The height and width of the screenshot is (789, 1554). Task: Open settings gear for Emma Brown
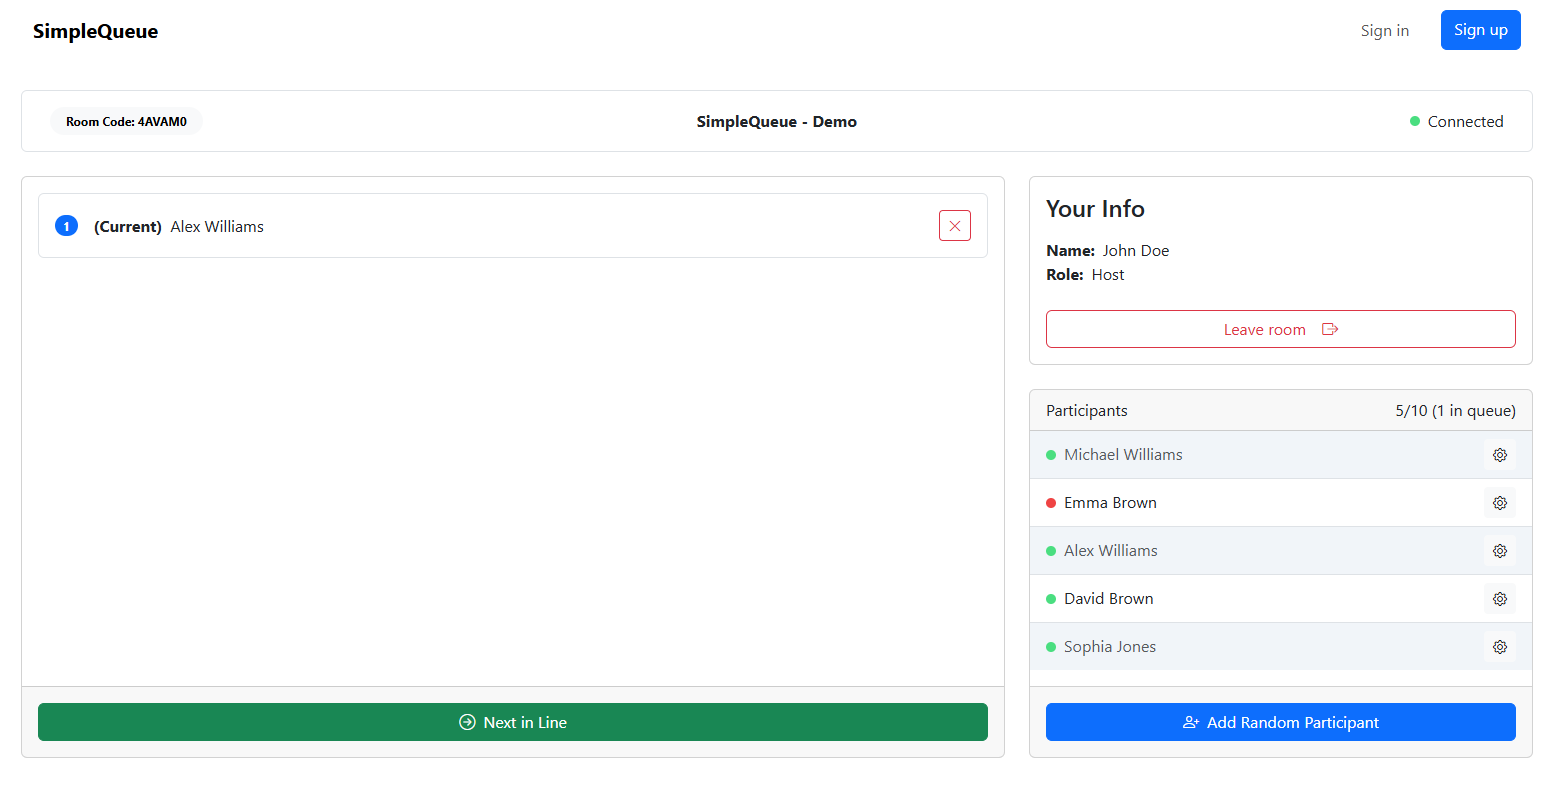point(1499,502)
